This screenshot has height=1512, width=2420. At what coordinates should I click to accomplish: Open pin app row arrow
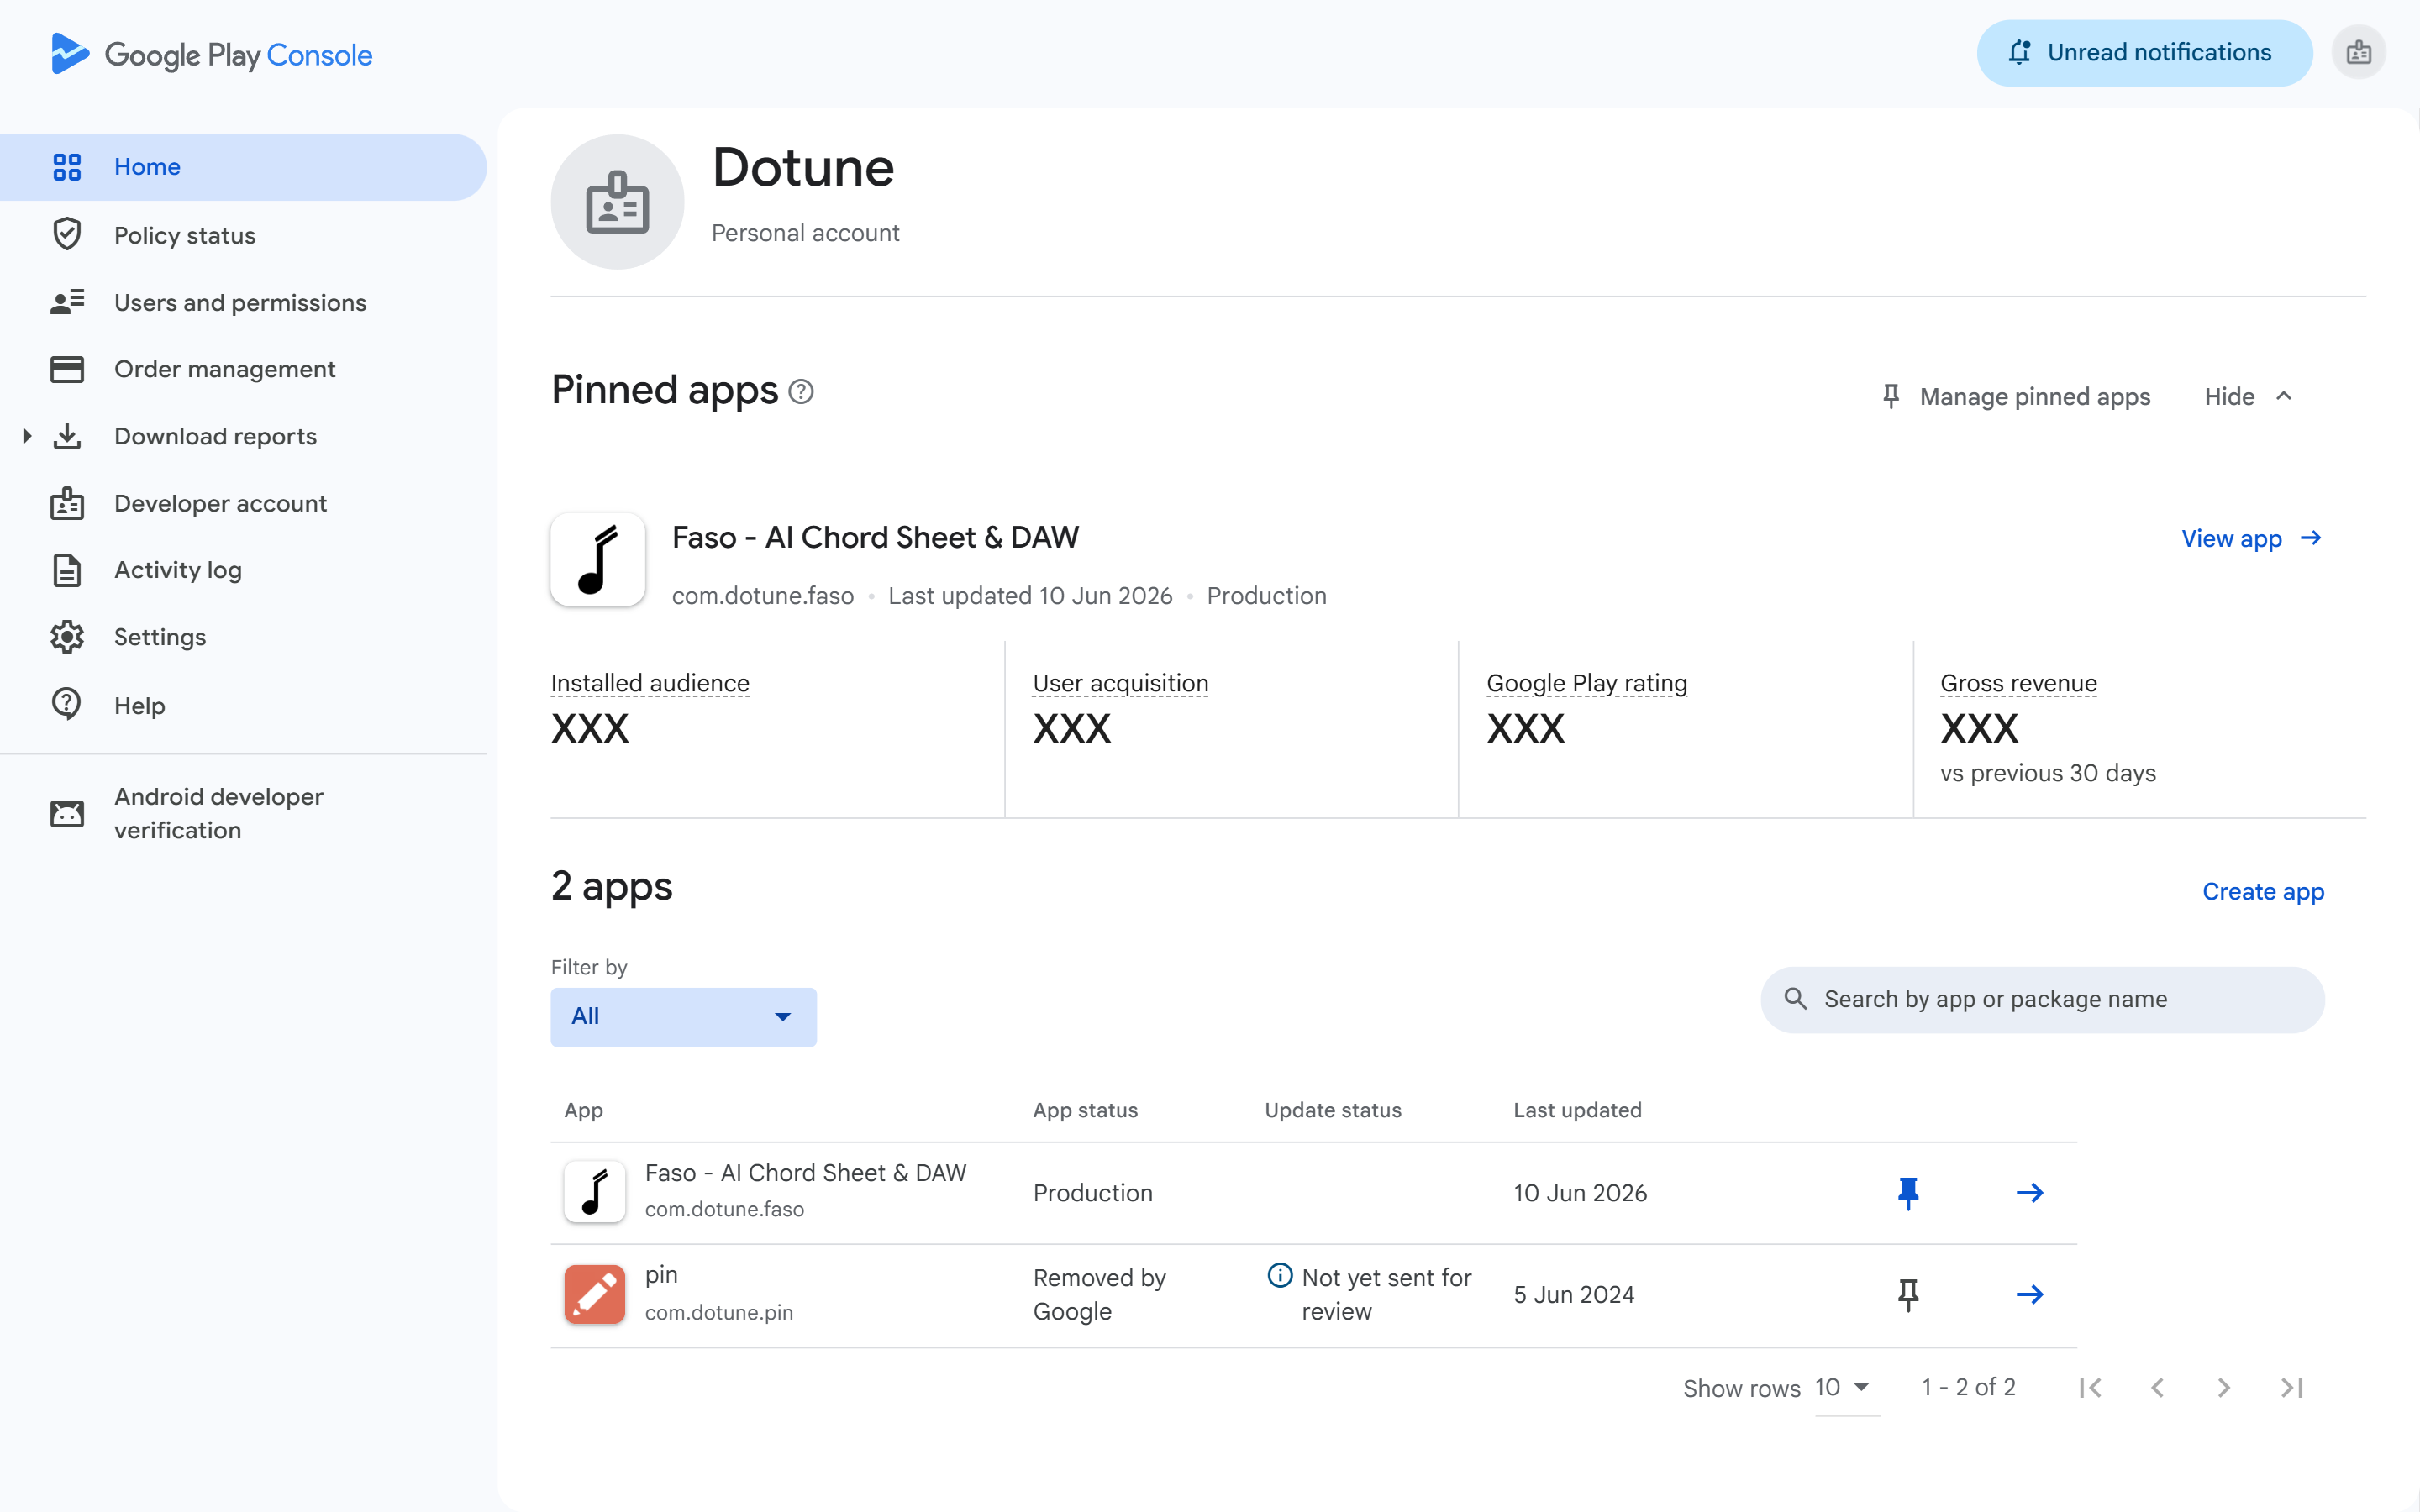[2029, 1294]
